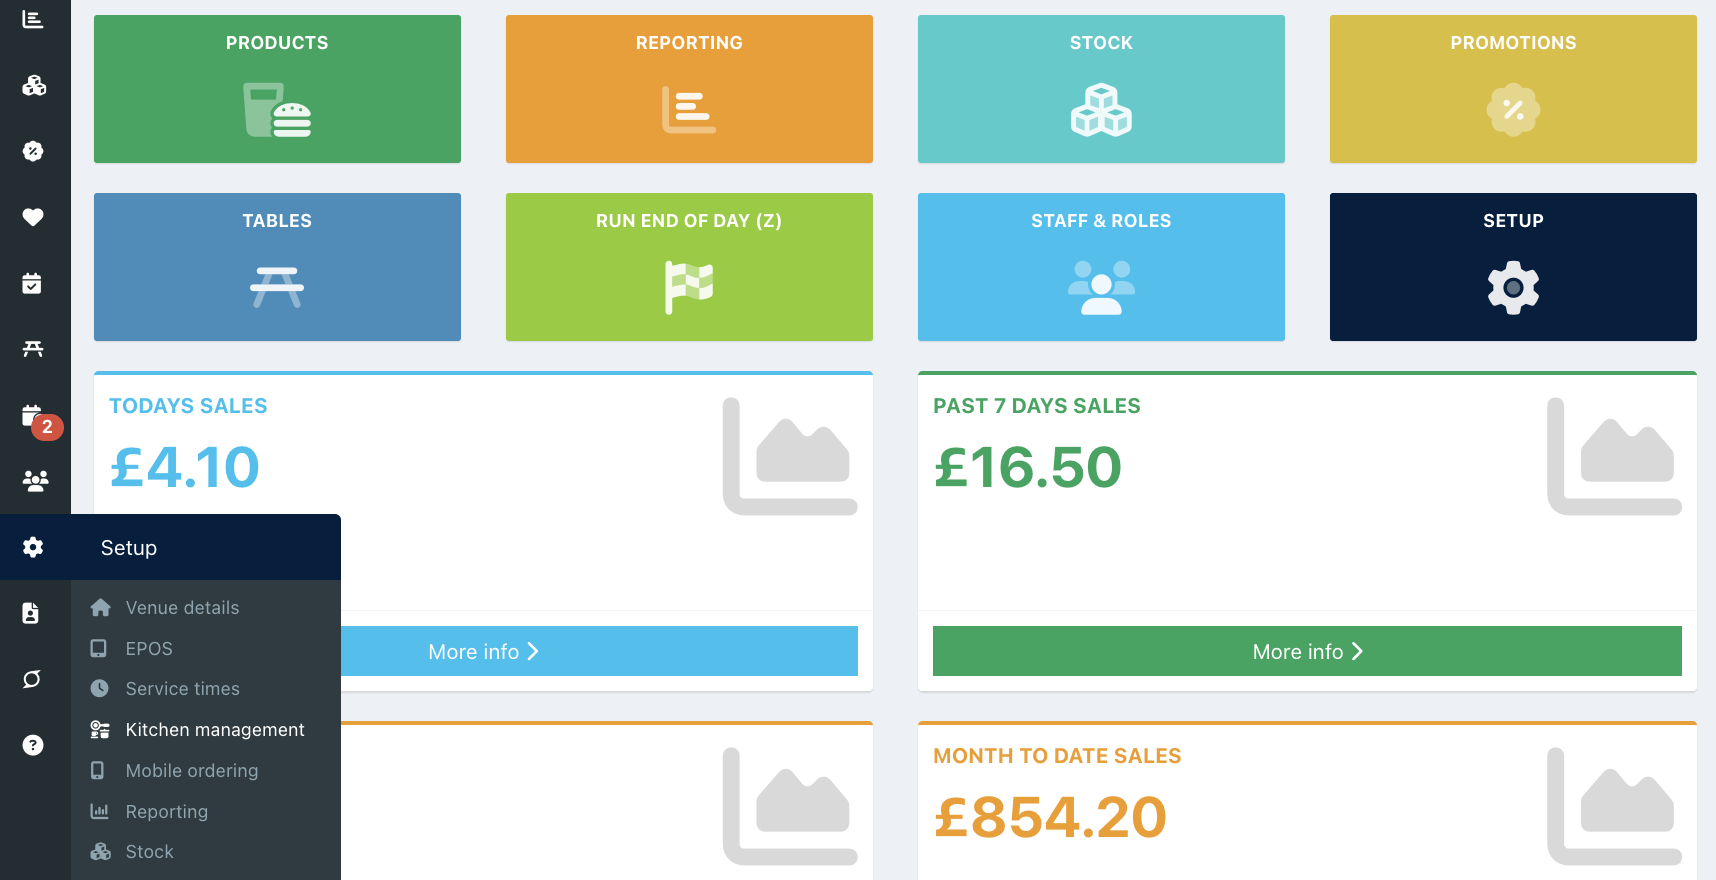
Task: Click More info under Todays Sales
Action: click(598, 651)
